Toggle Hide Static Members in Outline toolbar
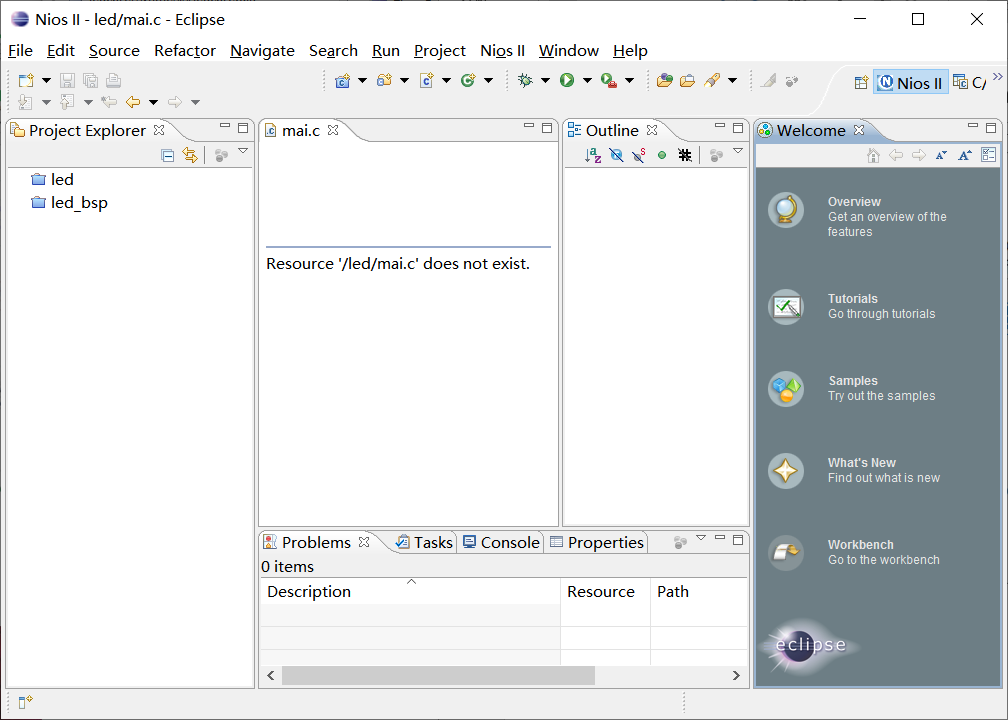The height and width of the screenshot is (720, 1008). pos(639,155)
